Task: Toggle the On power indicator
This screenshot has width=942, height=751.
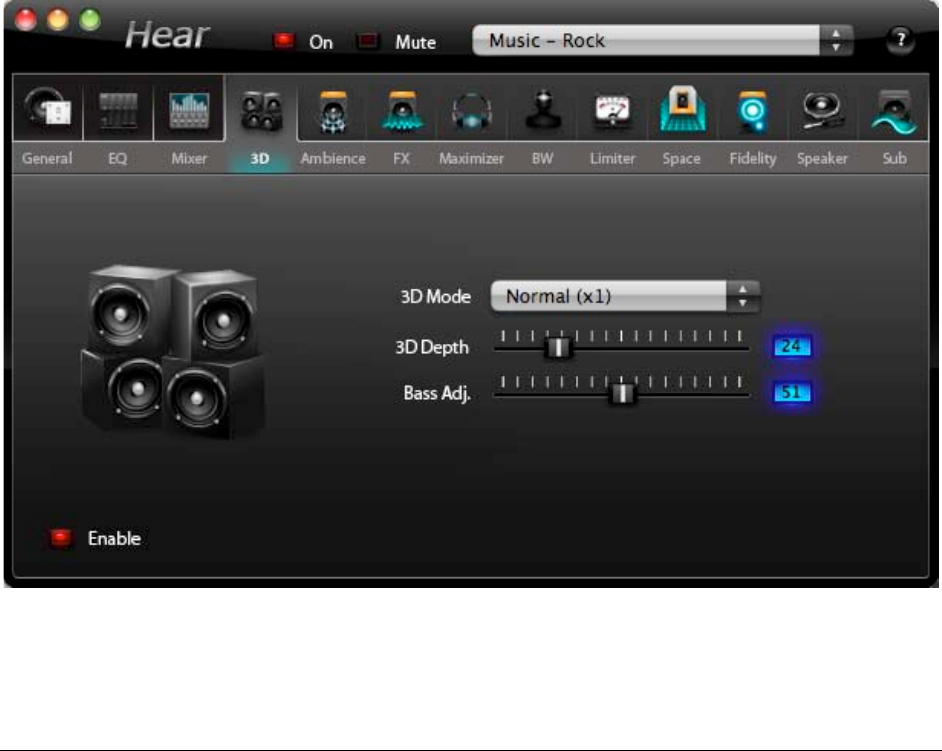Action: pyautogui.click(x=284, y=41)
